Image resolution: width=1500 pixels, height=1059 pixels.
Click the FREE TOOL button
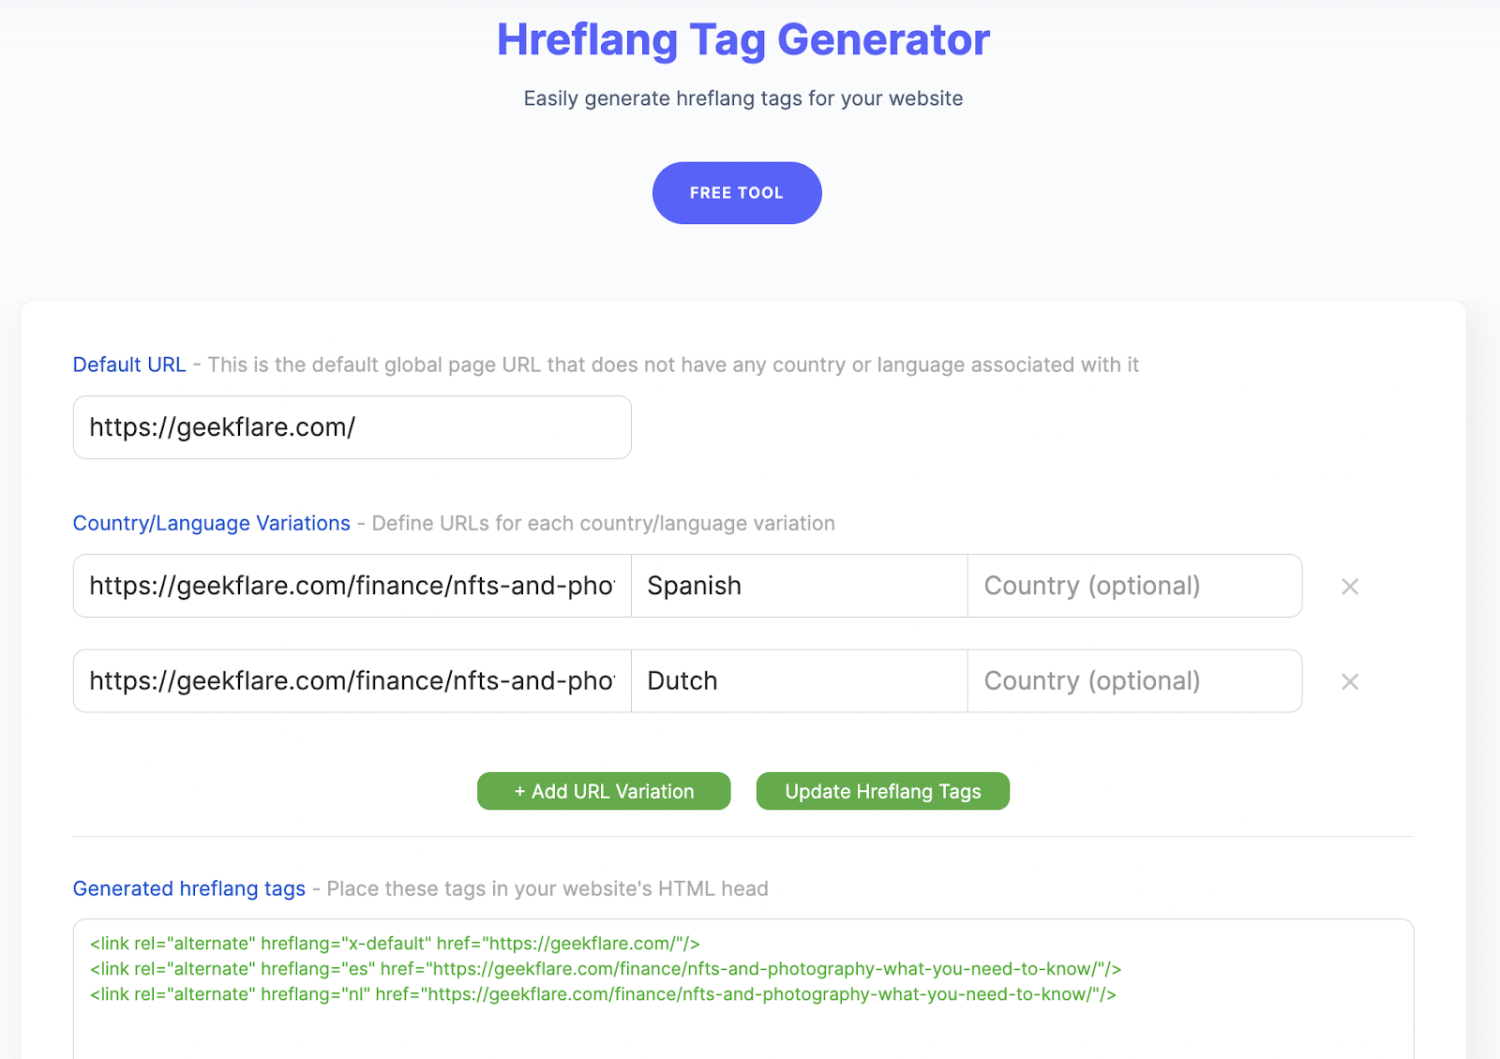point(736,193)
